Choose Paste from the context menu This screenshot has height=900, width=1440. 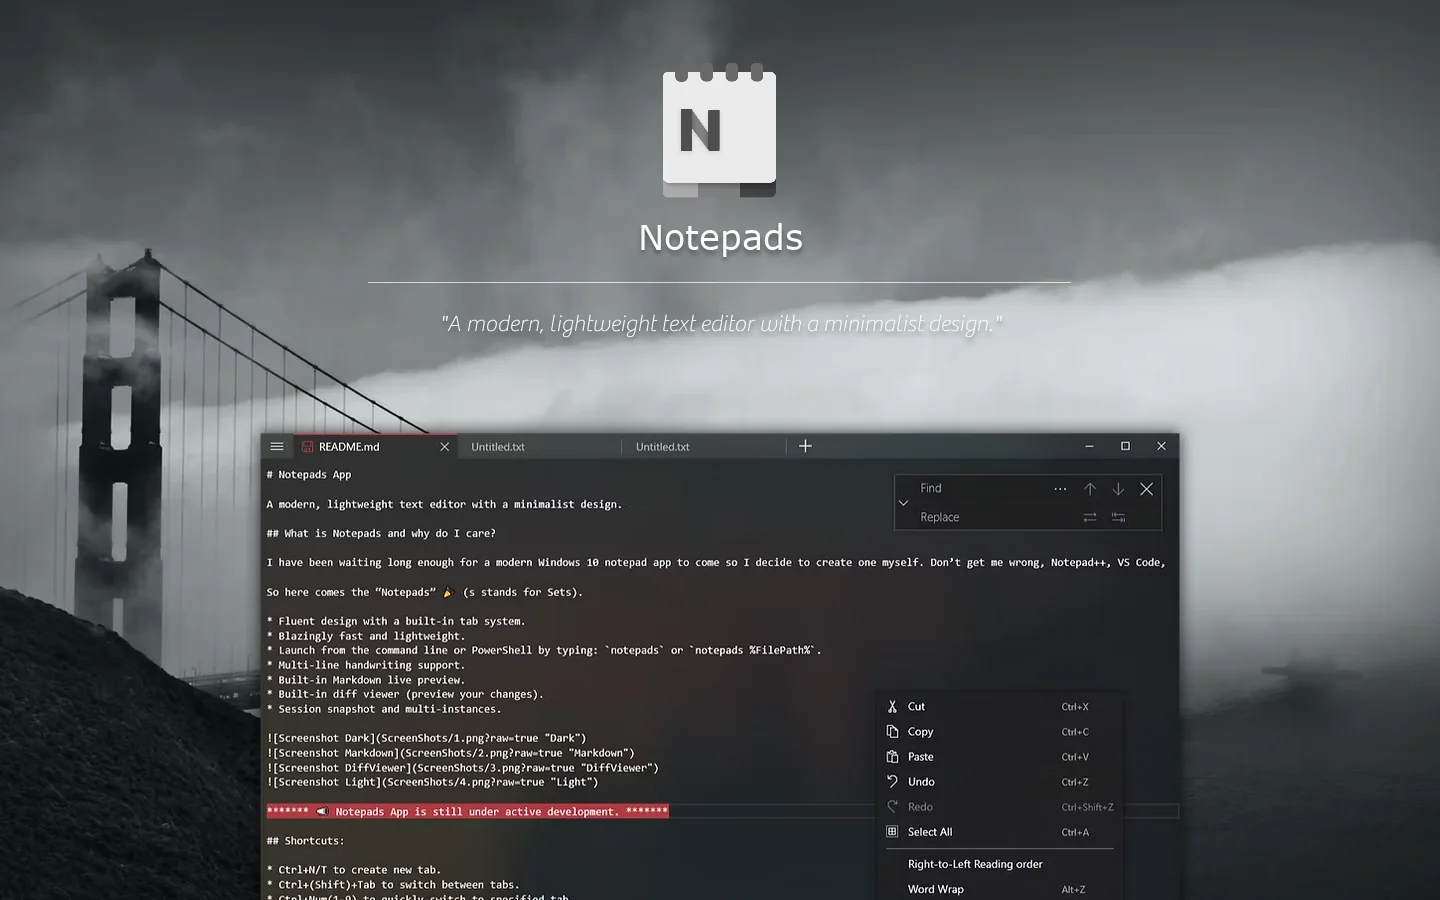click(1000, 757)
